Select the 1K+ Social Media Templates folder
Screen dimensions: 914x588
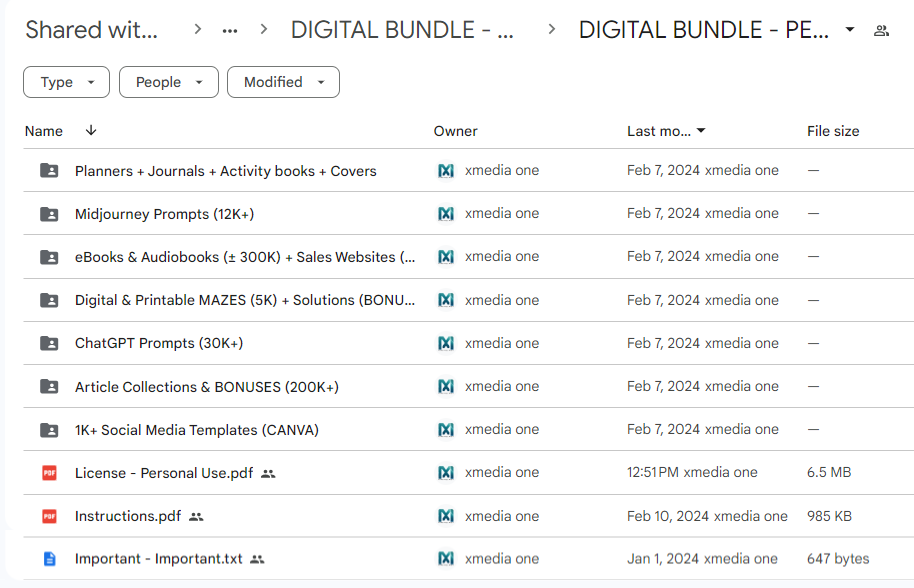196,430
